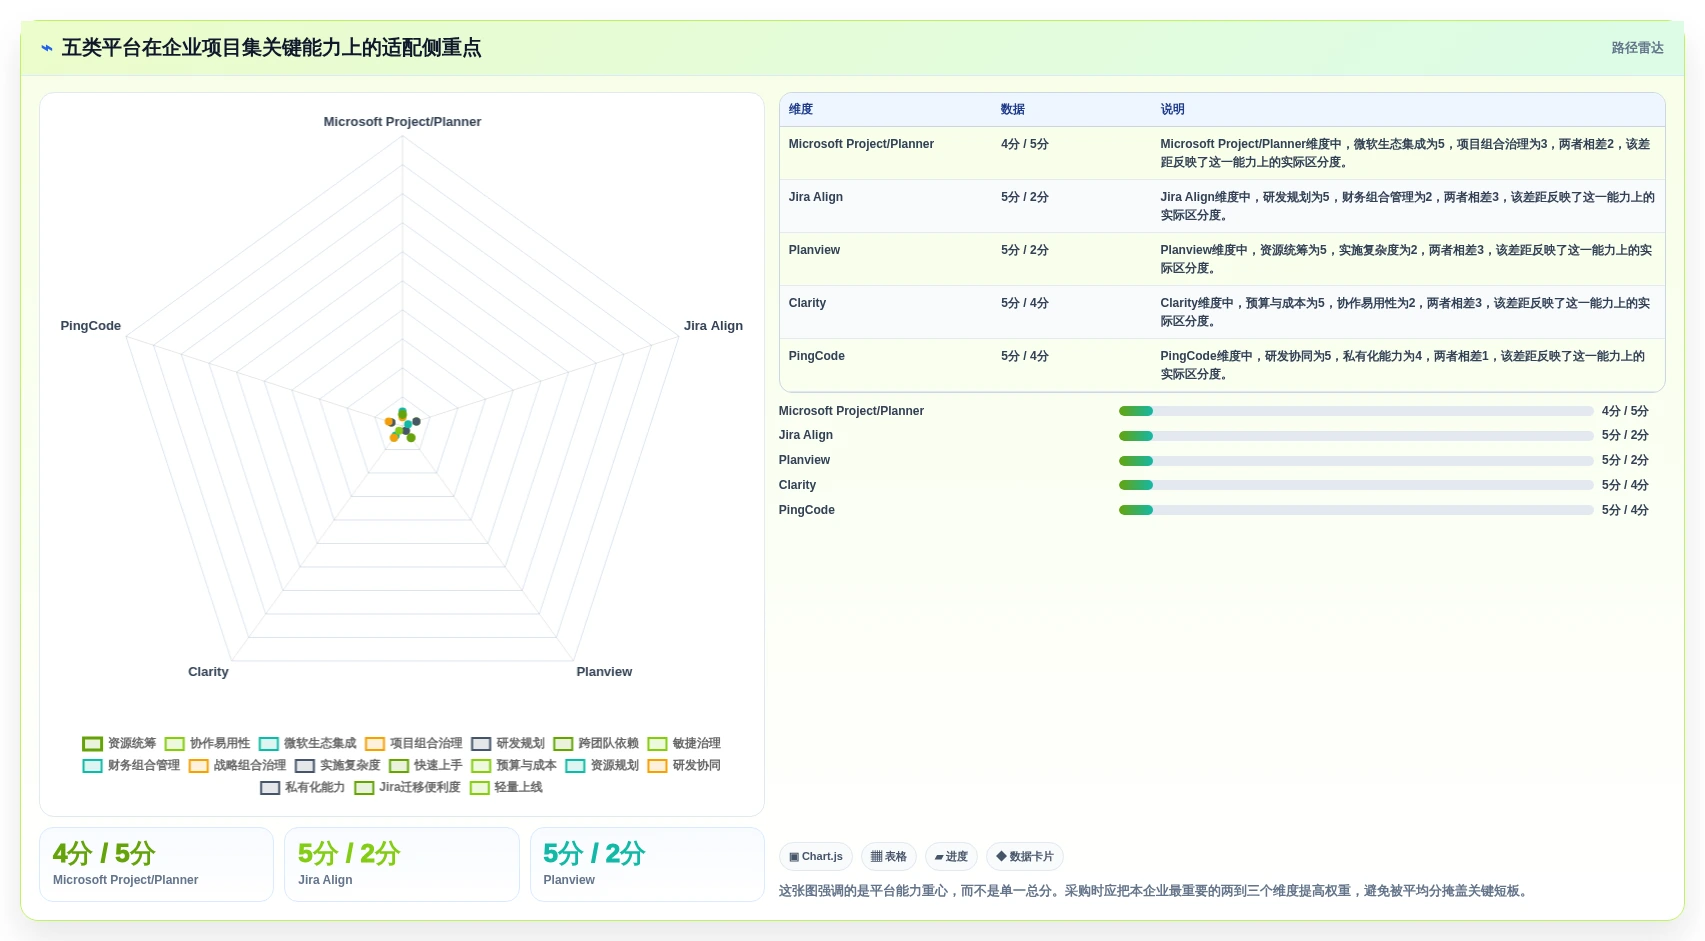
Task: Click the 路径雷达 label at top right
Action: [x=1637, y=48]
